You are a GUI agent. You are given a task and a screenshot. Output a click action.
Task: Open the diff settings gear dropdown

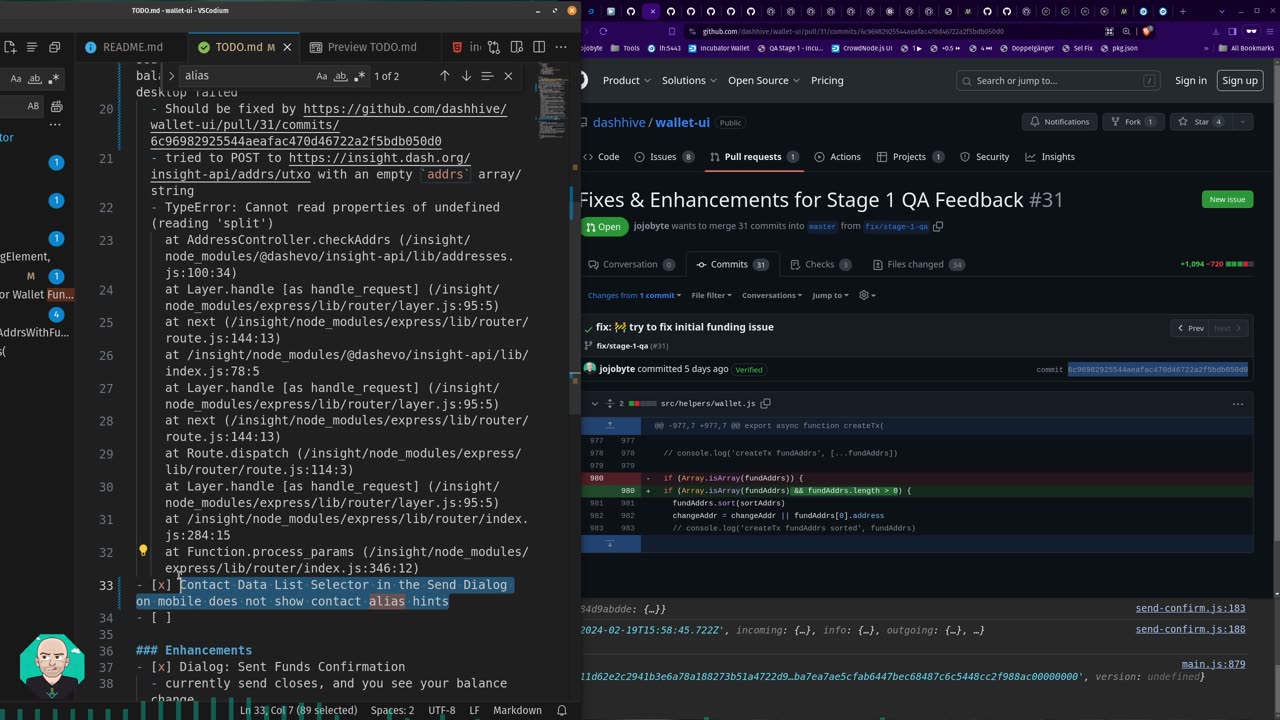pos(867,296)
